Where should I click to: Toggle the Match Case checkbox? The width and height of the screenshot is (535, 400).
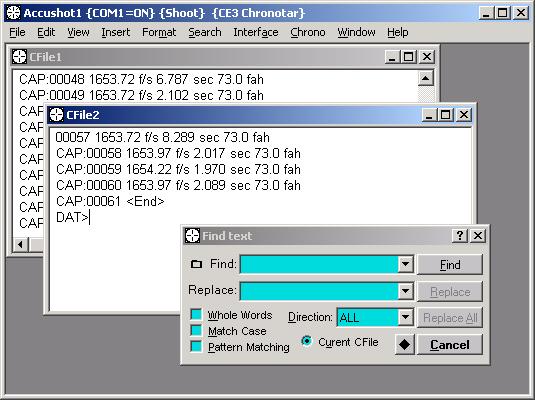coord(196,330)
